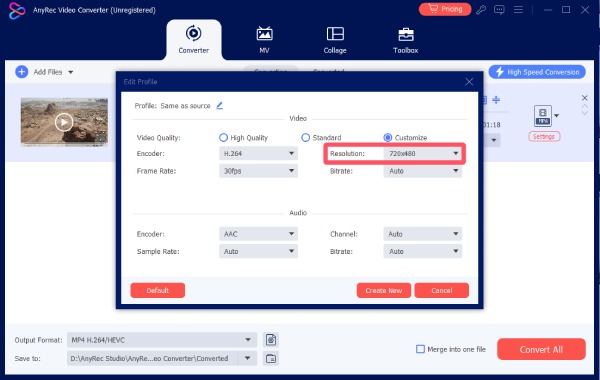600x380 pixels.
Task: Close the Edit Profile dialog
Action: coord(469,82)
